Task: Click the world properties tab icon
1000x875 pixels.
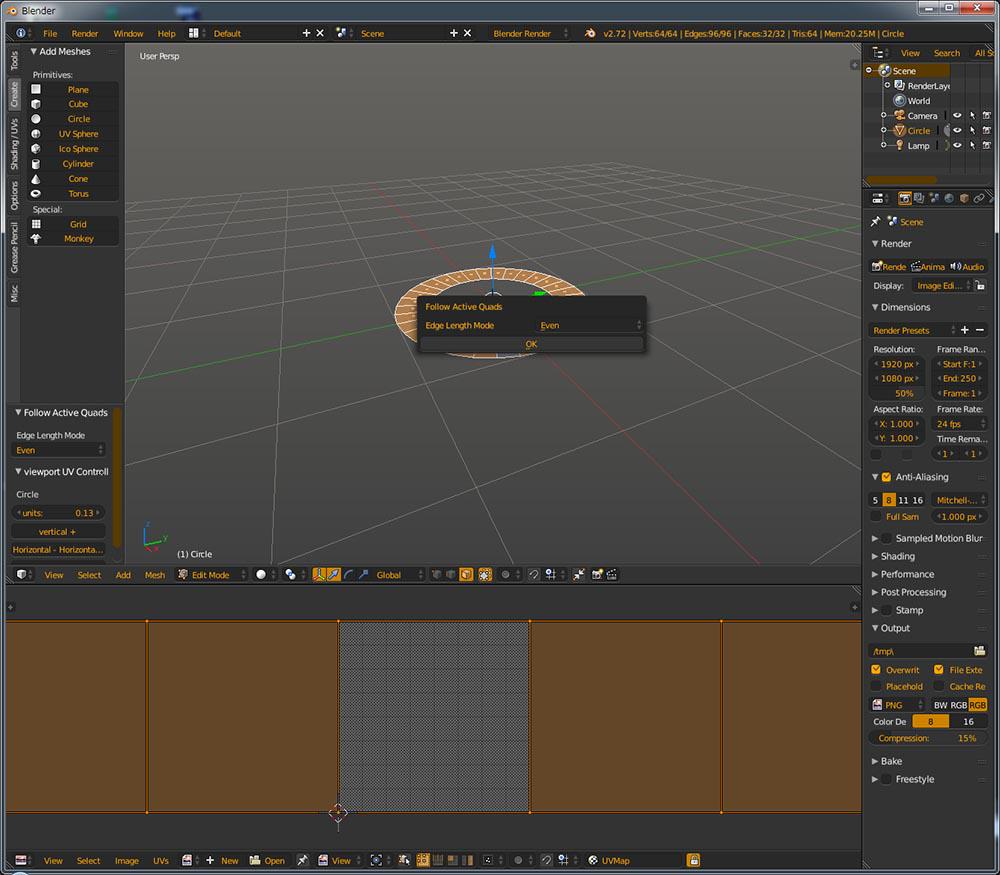Action: tap(949, 198)
